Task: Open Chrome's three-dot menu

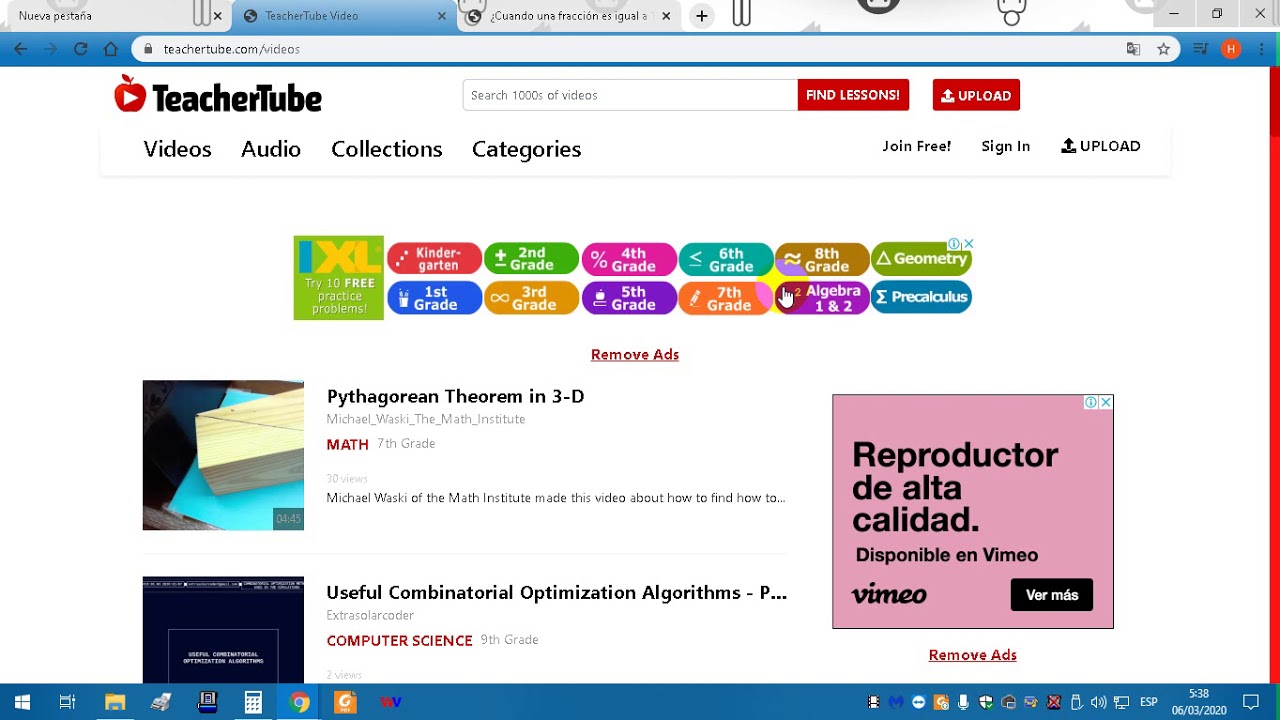Action: pyautogui.click(x=1260, y=49)
